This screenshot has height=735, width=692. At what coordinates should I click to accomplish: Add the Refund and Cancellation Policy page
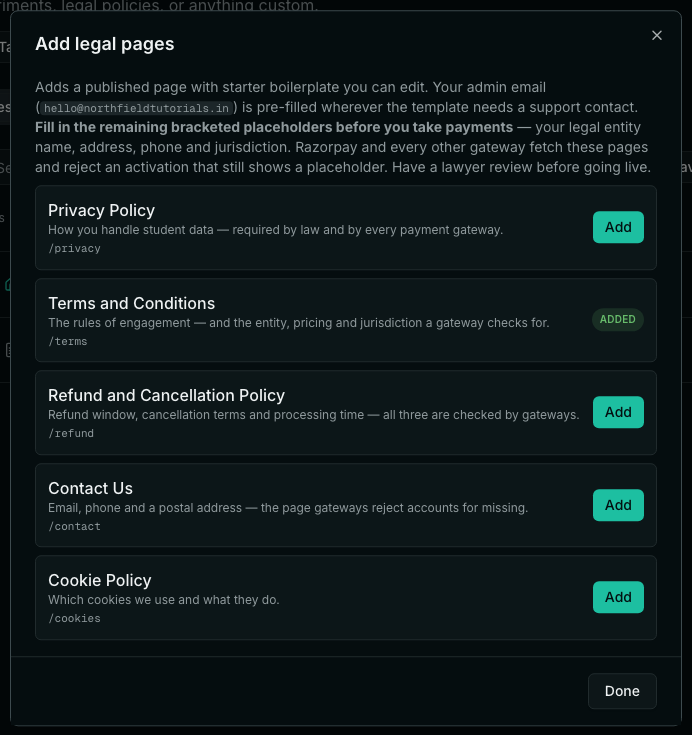tap(618, 412)
